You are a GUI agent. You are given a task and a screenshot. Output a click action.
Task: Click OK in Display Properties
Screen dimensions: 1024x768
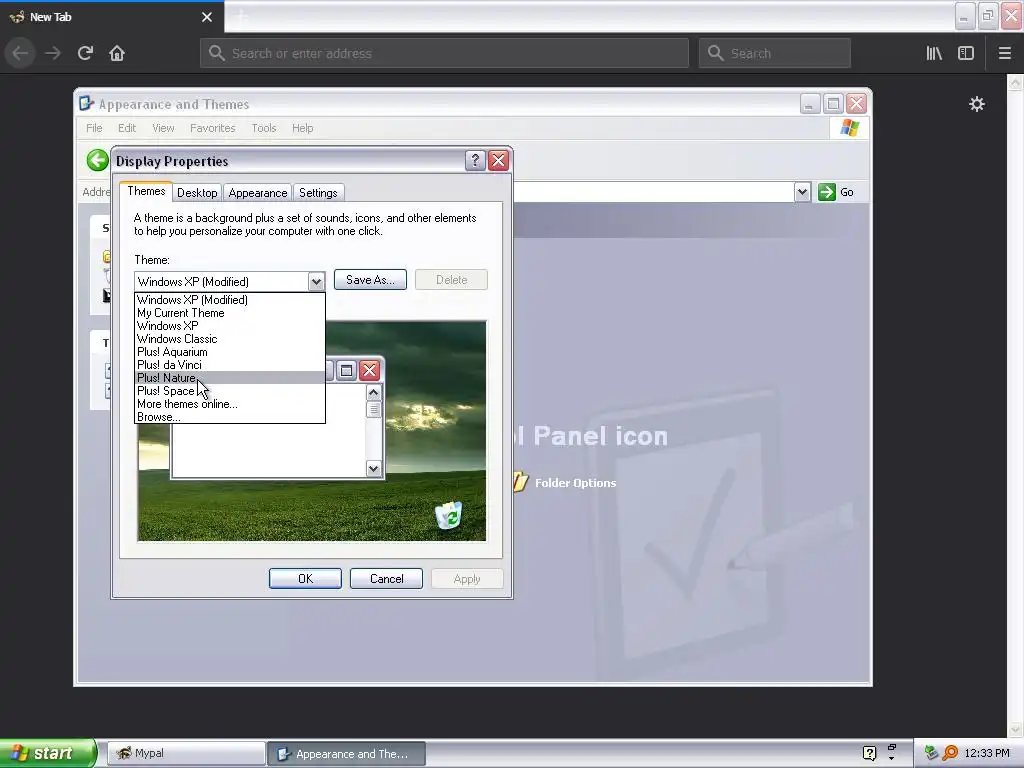pyautogui.click(x=305, y=579)
